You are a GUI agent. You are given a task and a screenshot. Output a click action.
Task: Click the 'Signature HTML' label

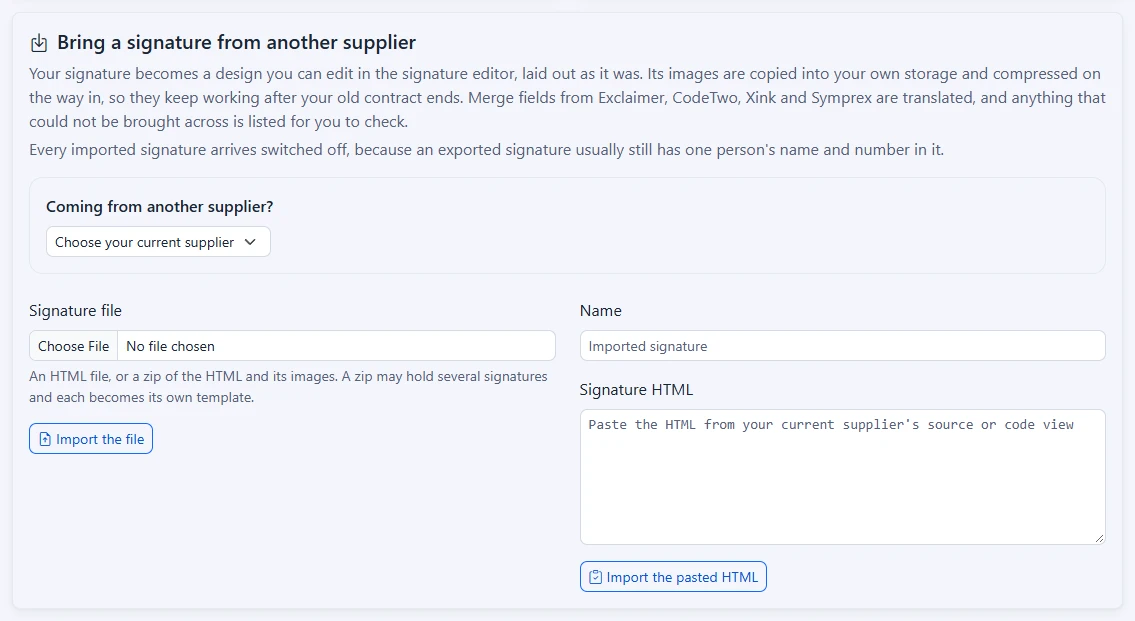coord(636,389)
